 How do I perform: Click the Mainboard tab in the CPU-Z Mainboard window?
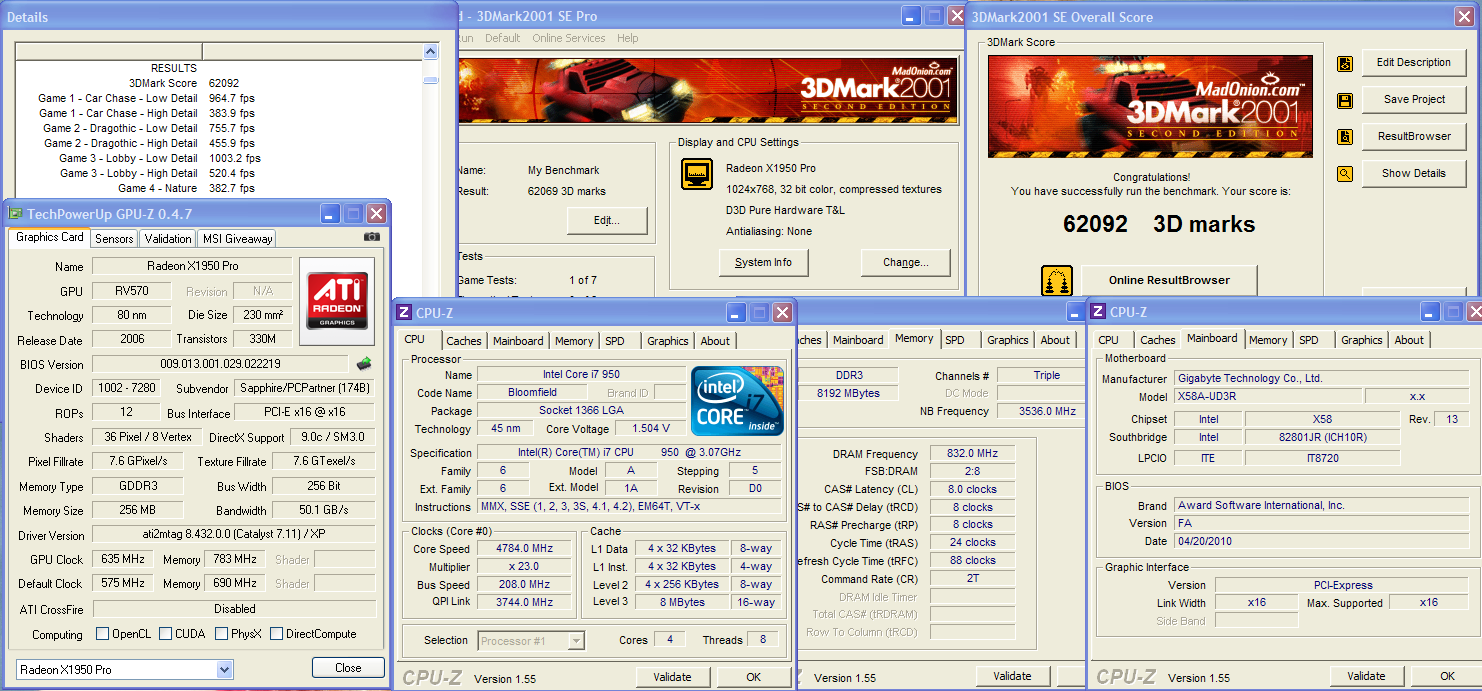point(1212,338)
